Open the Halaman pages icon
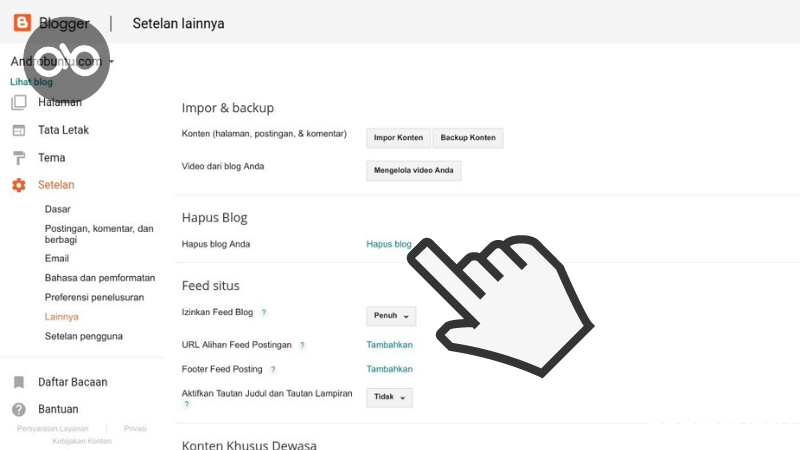 [x=19, y=103]
